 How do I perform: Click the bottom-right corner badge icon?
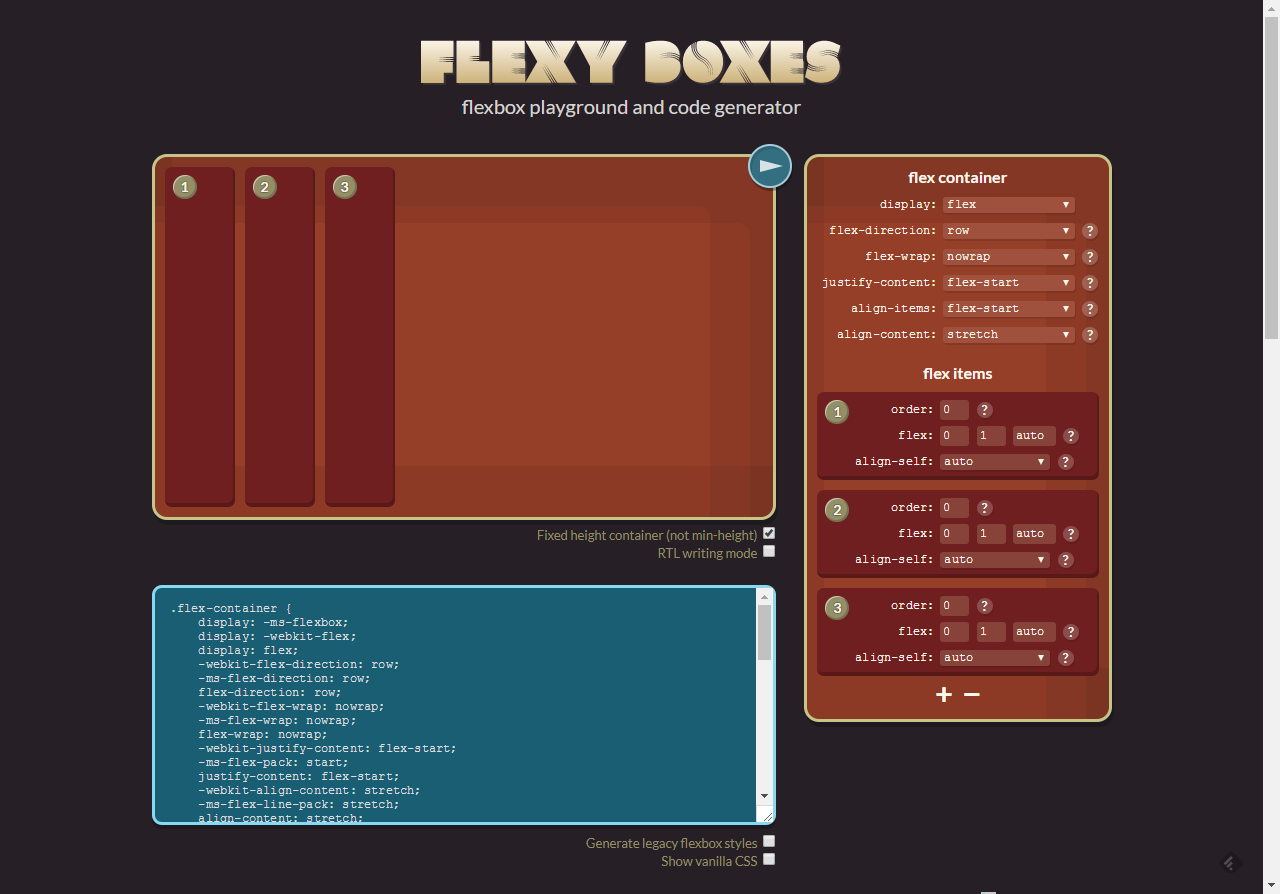click(1231, 862)
